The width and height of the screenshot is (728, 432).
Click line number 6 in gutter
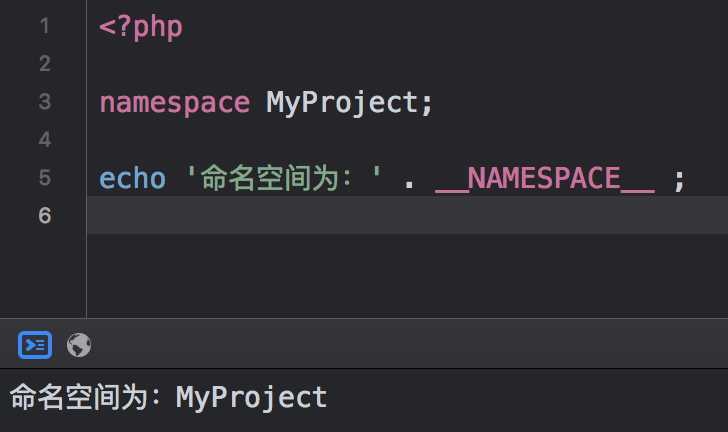[x=45, y=216]
